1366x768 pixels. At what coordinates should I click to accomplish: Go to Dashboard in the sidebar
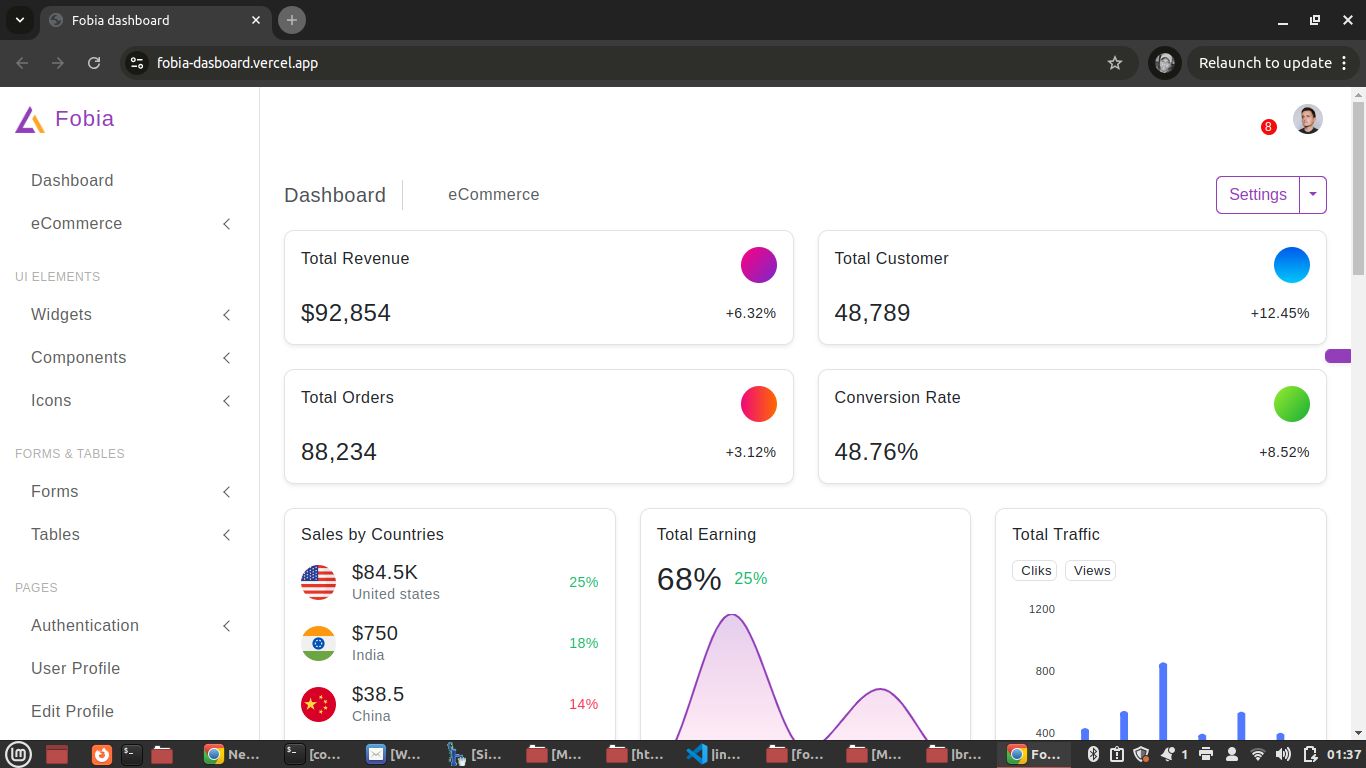(x=72, y=181)
